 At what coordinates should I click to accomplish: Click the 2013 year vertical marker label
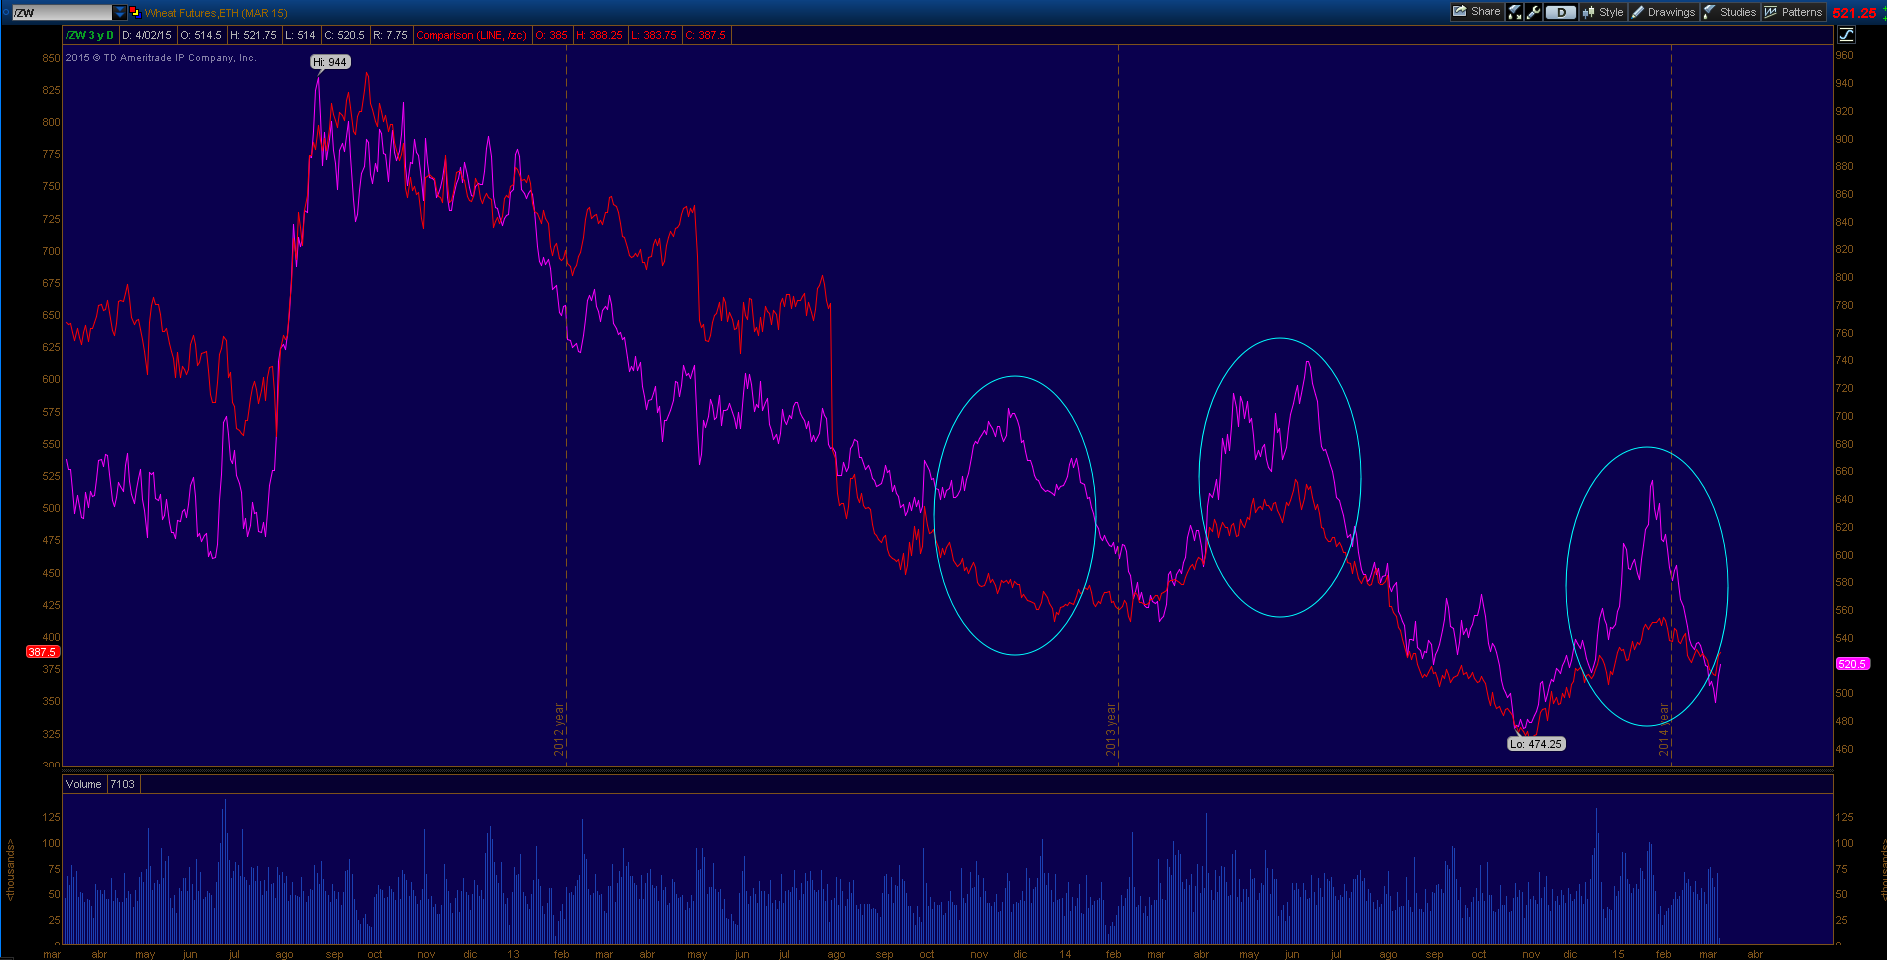pos(1111,729)
